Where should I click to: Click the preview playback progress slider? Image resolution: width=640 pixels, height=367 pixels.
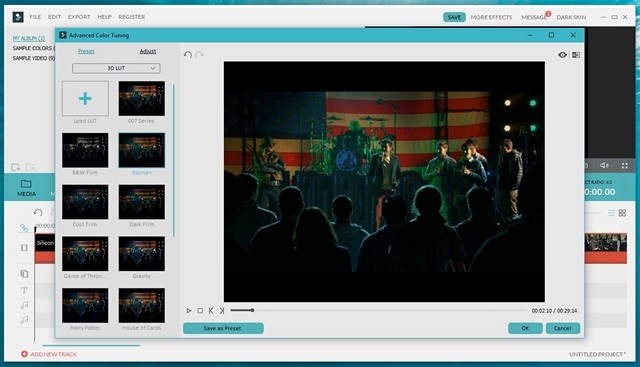tap(378, 310)
